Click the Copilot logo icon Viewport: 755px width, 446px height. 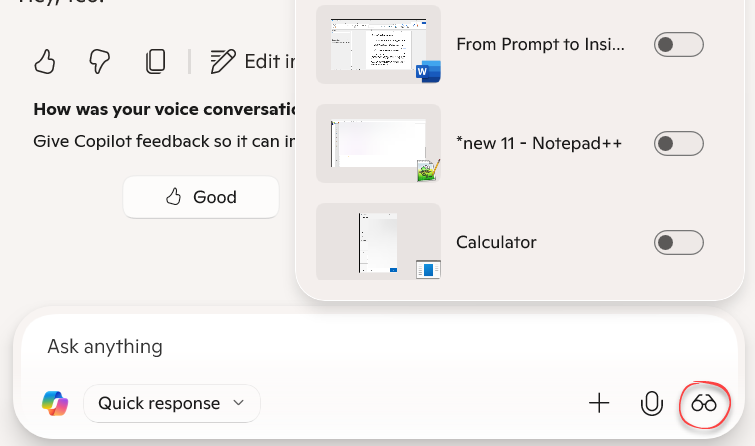click(x=55, y=404)
